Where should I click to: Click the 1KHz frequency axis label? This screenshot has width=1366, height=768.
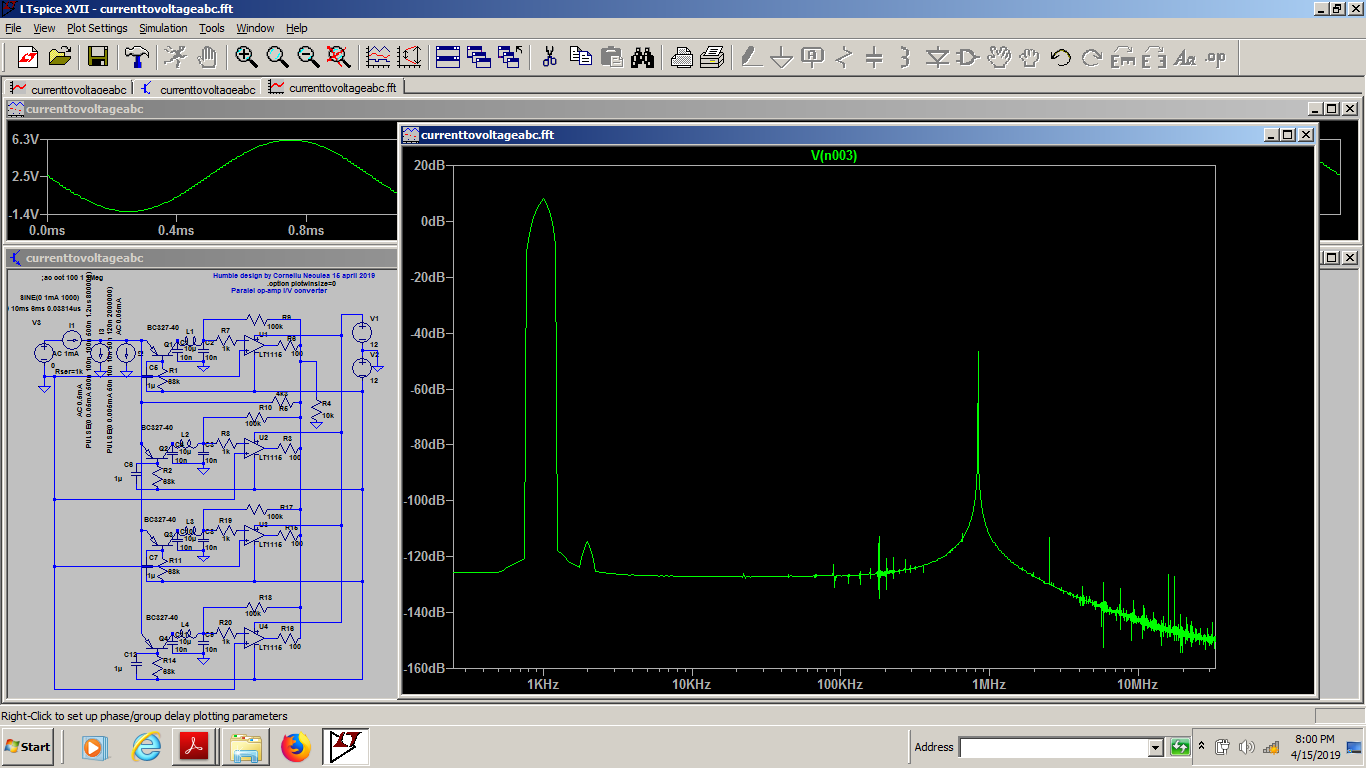pyautogui.click(x=542, y=685)
